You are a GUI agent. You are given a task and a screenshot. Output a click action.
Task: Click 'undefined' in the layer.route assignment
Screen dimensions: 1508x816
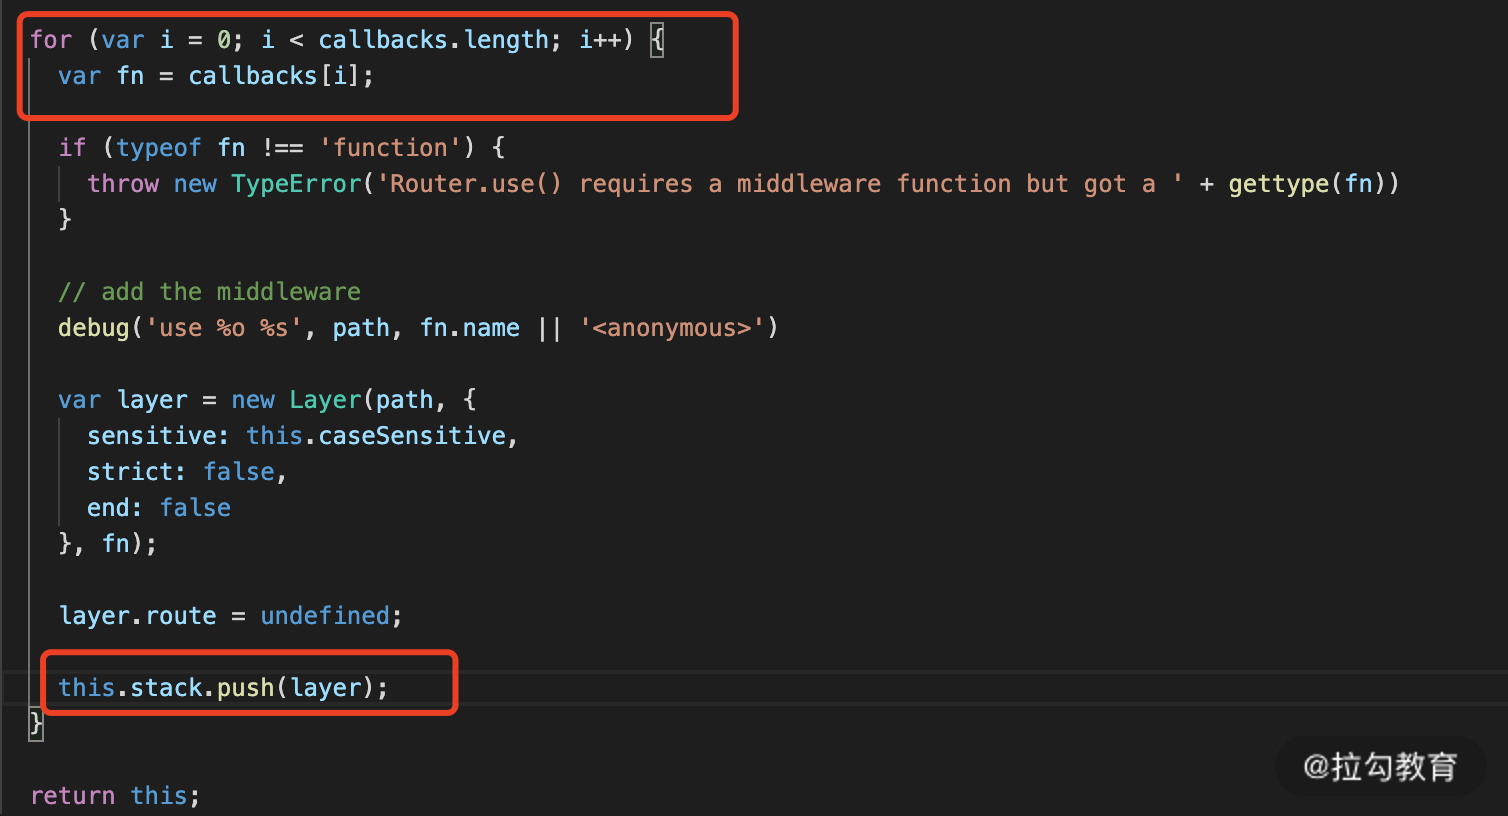325,616
